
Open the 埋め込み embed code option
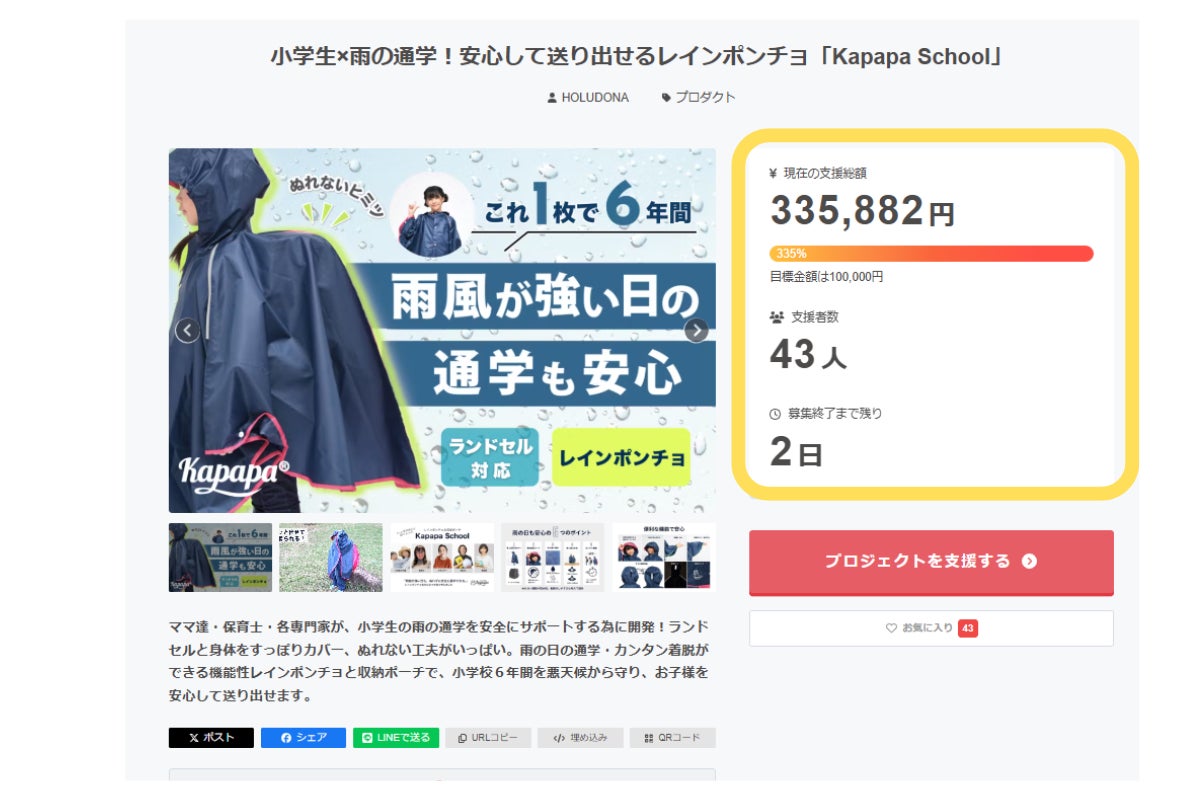580,738
